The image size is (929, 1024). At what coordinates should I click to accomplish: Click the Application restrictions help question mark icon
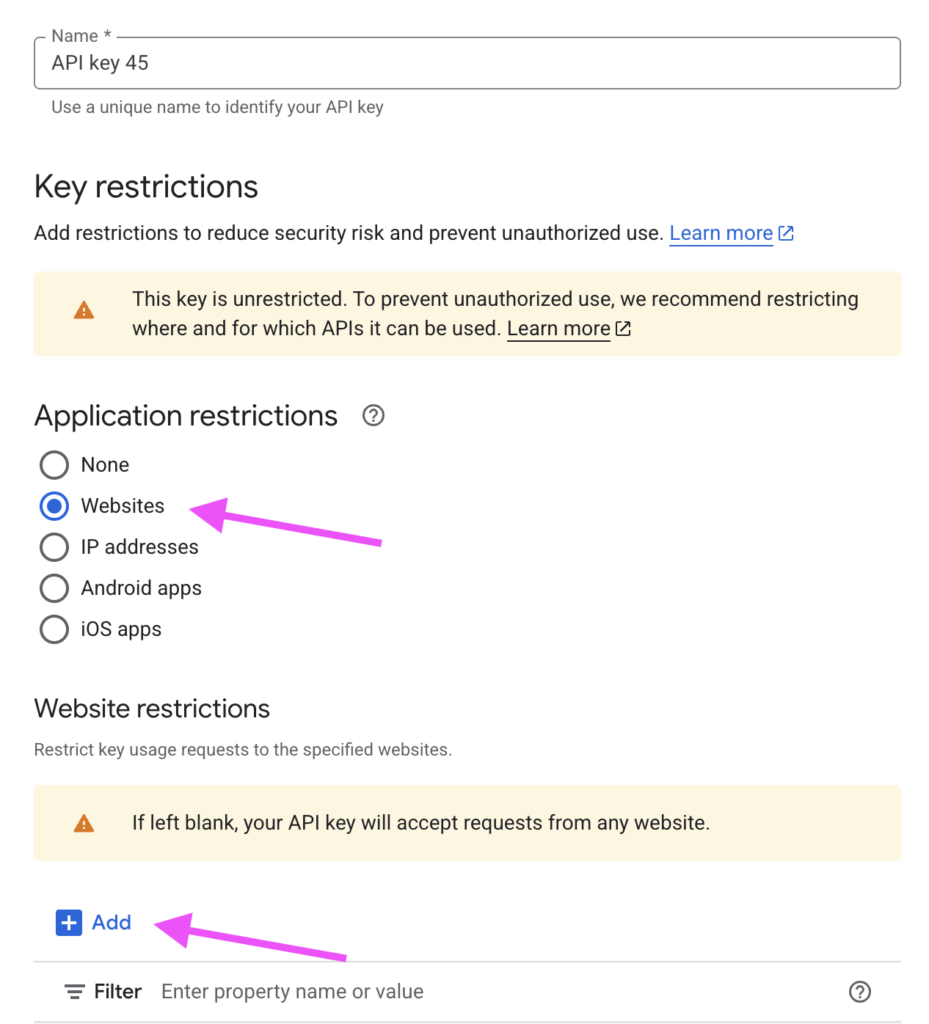coord(373,416)
